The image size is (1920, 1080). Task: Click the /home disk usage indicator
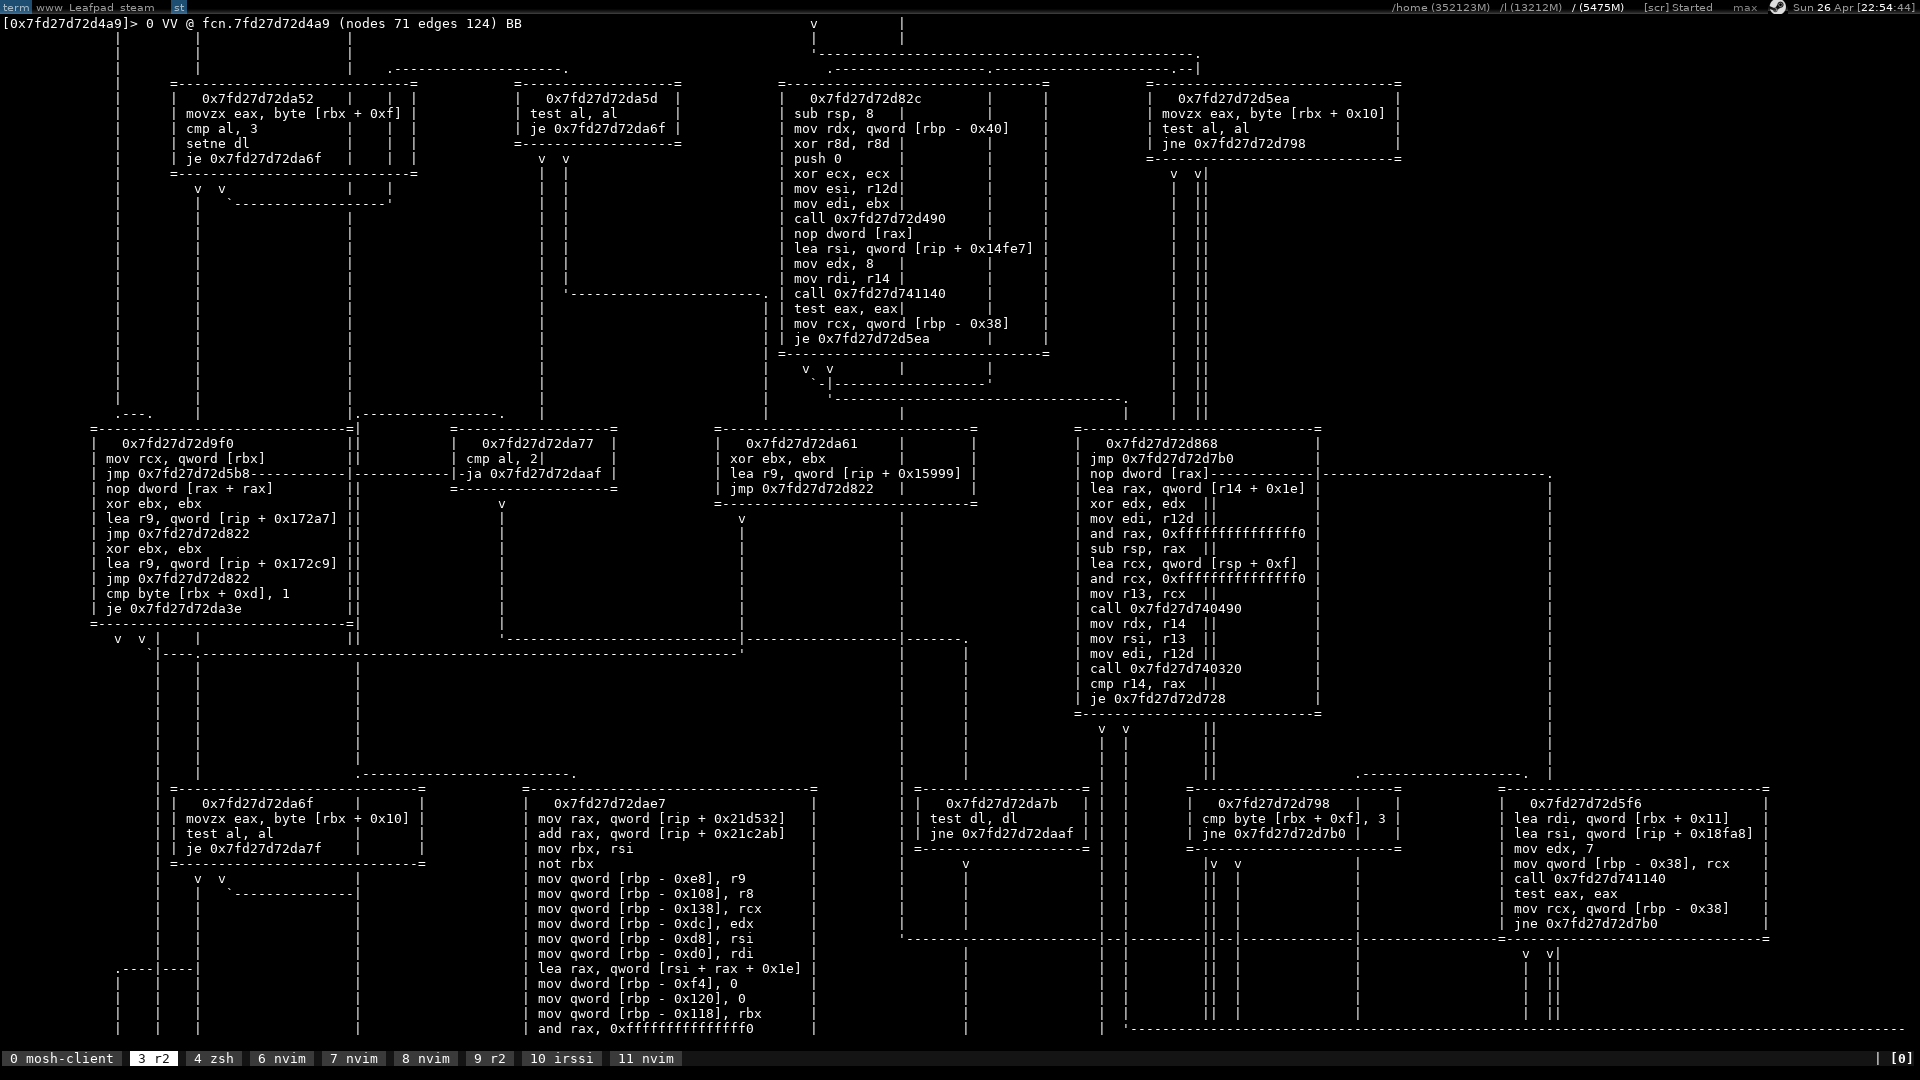(x=1440, y=7)
